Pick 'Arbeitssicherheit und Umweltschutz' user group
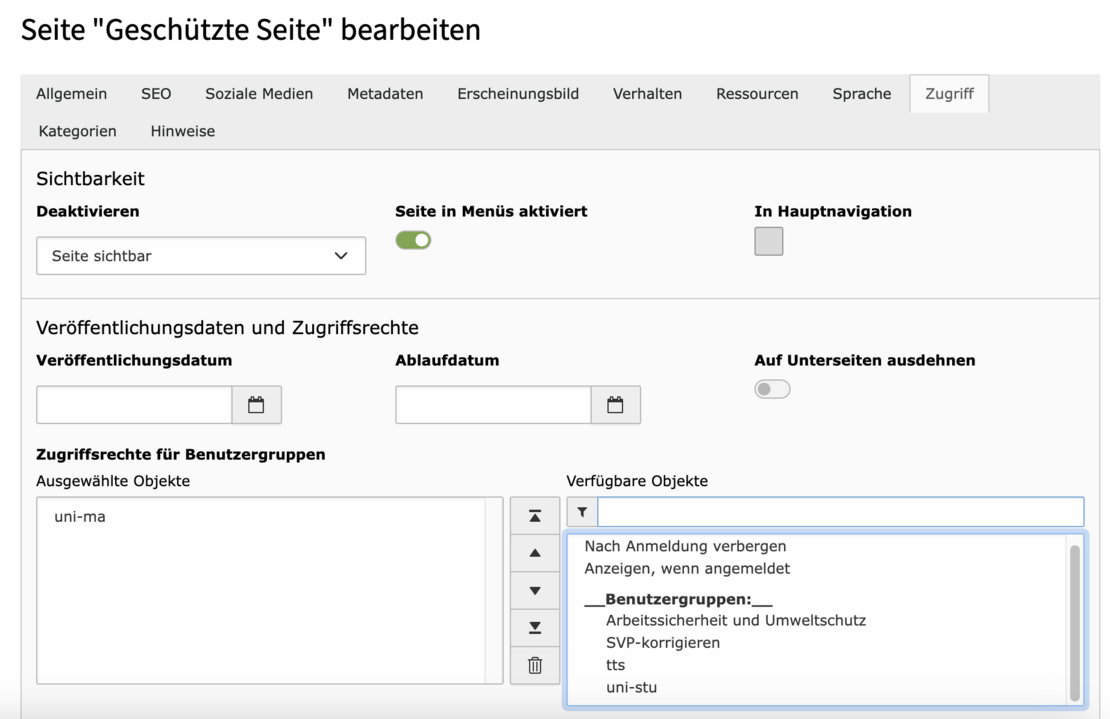This screenshot has height=719, width=1110. (735, 620)
